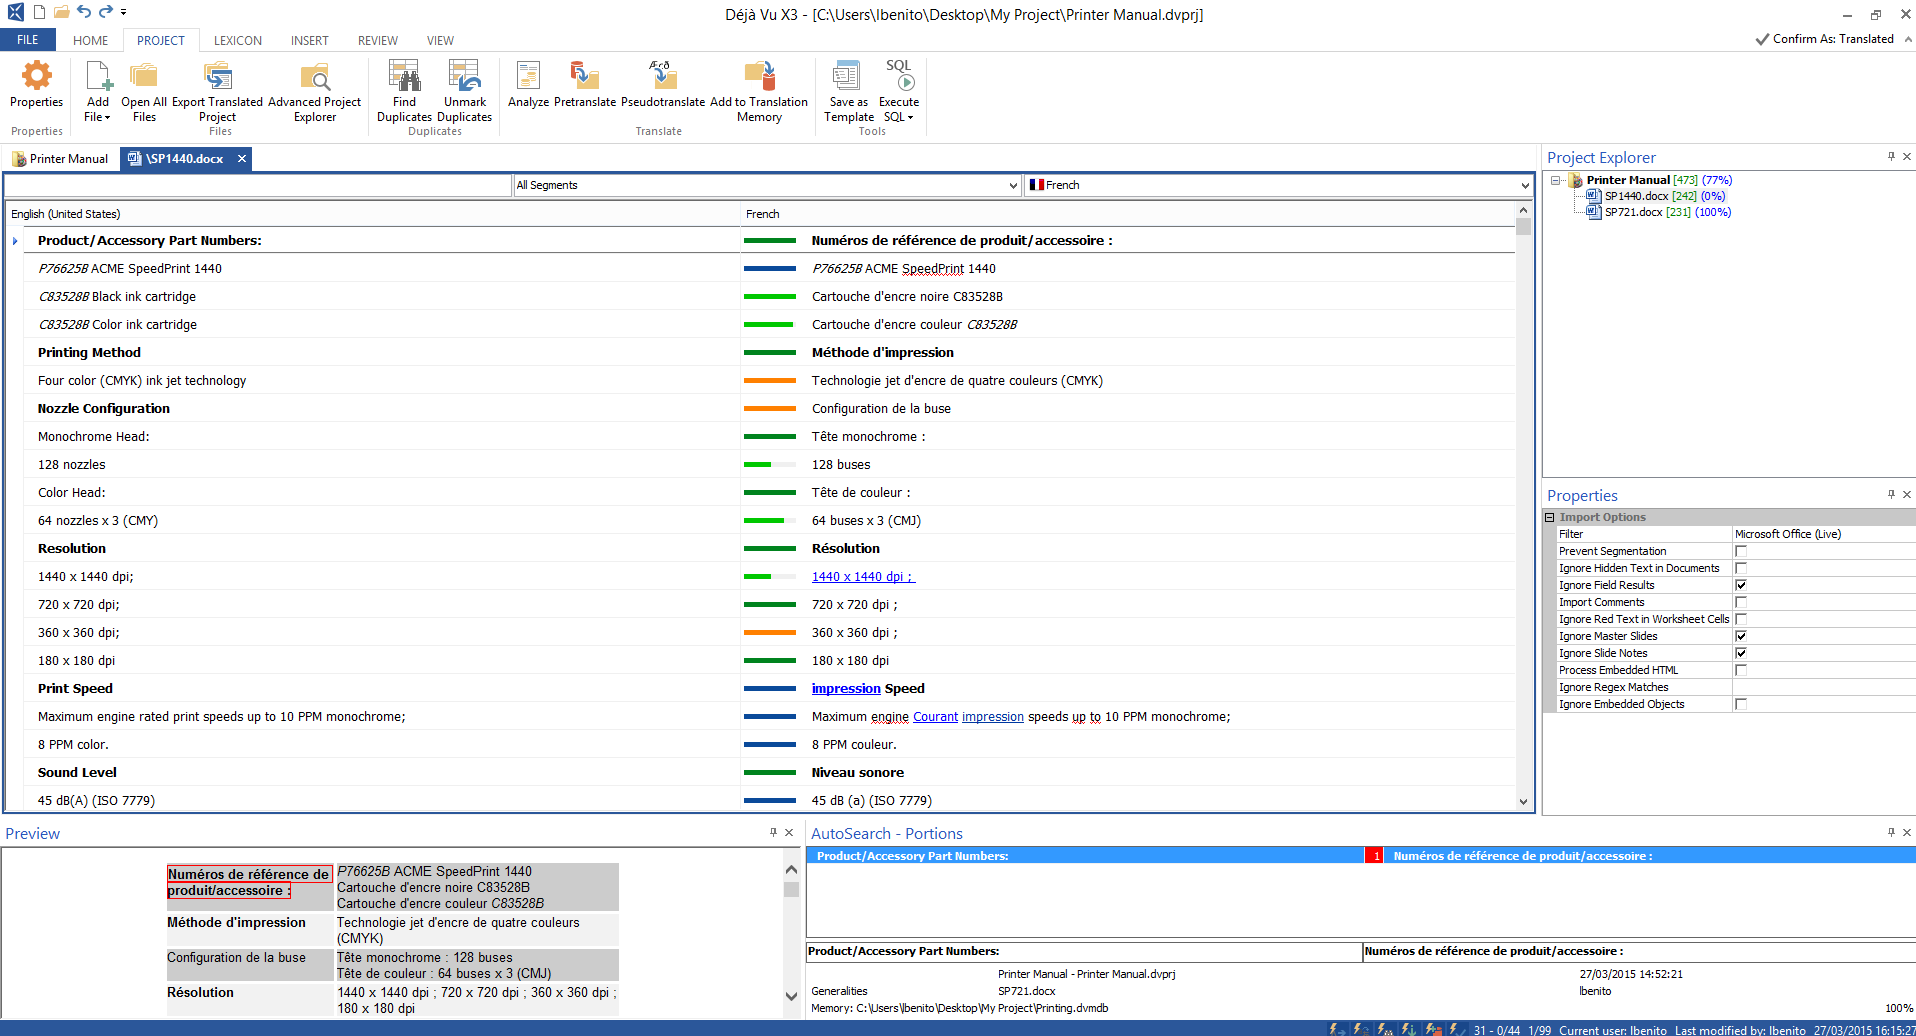Enable Prevent Segmentation checkbox
Image resolution: width=1916 pixels, height=1036 pixels.
1741,551
